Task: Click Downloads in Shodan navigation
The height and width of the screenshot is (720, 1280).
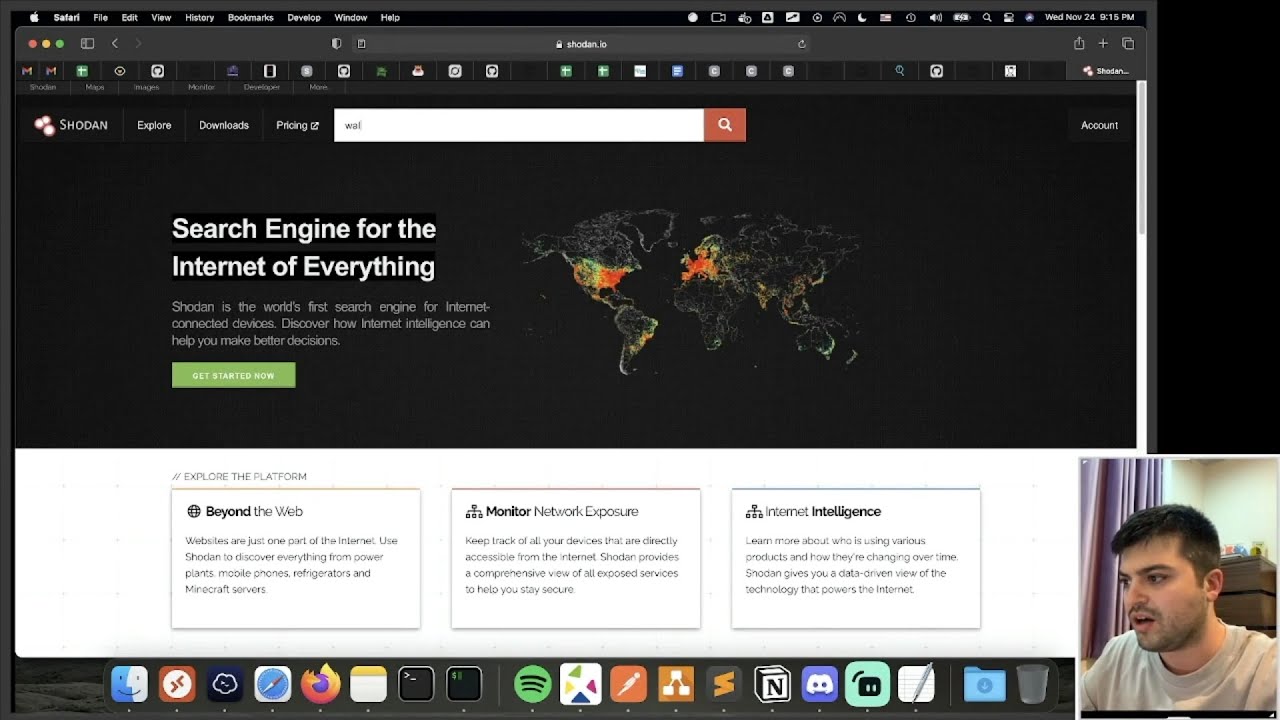Action: point(224,125)
